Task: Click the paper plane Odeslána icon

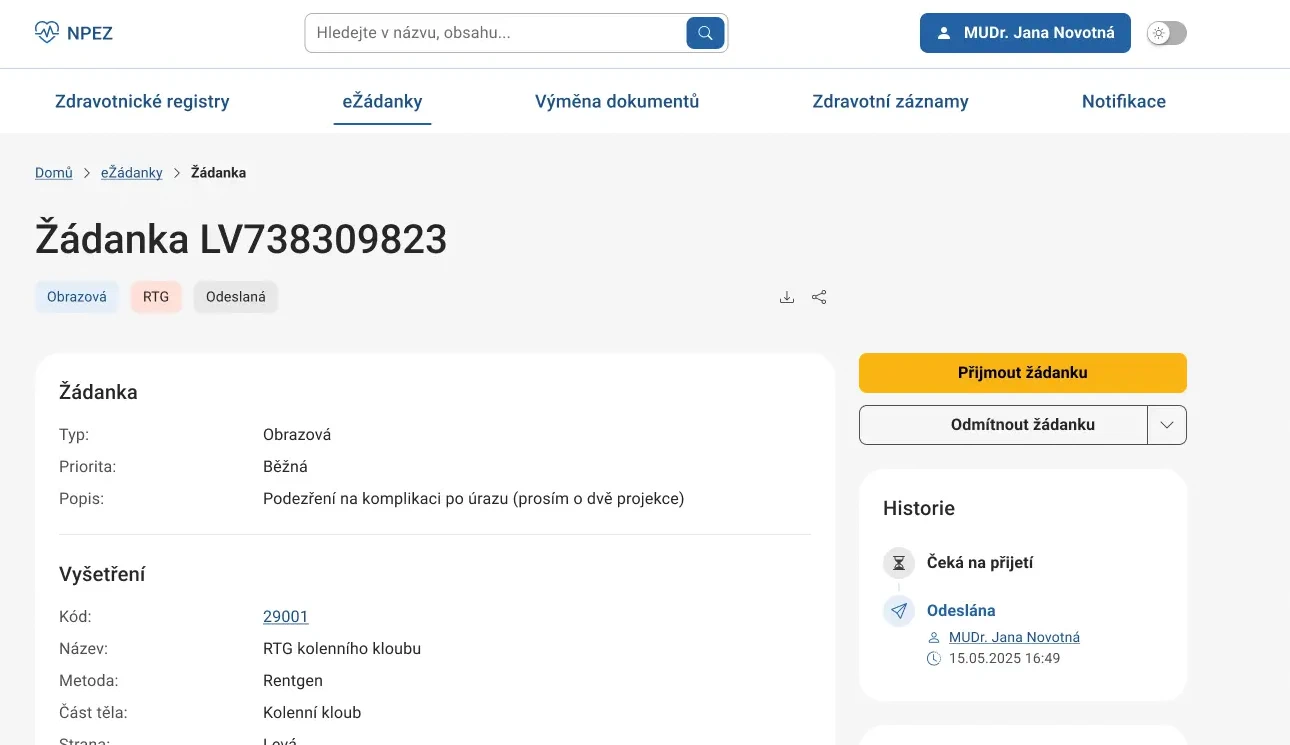Action: [899, 611]
